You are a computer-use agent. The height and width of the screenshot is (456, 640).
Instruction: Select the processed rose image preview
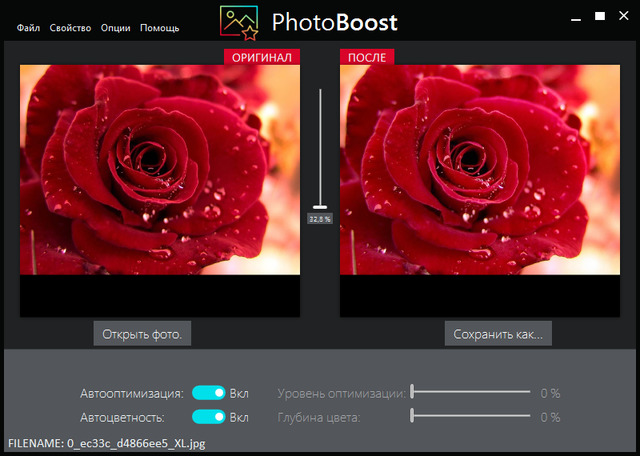480,170
